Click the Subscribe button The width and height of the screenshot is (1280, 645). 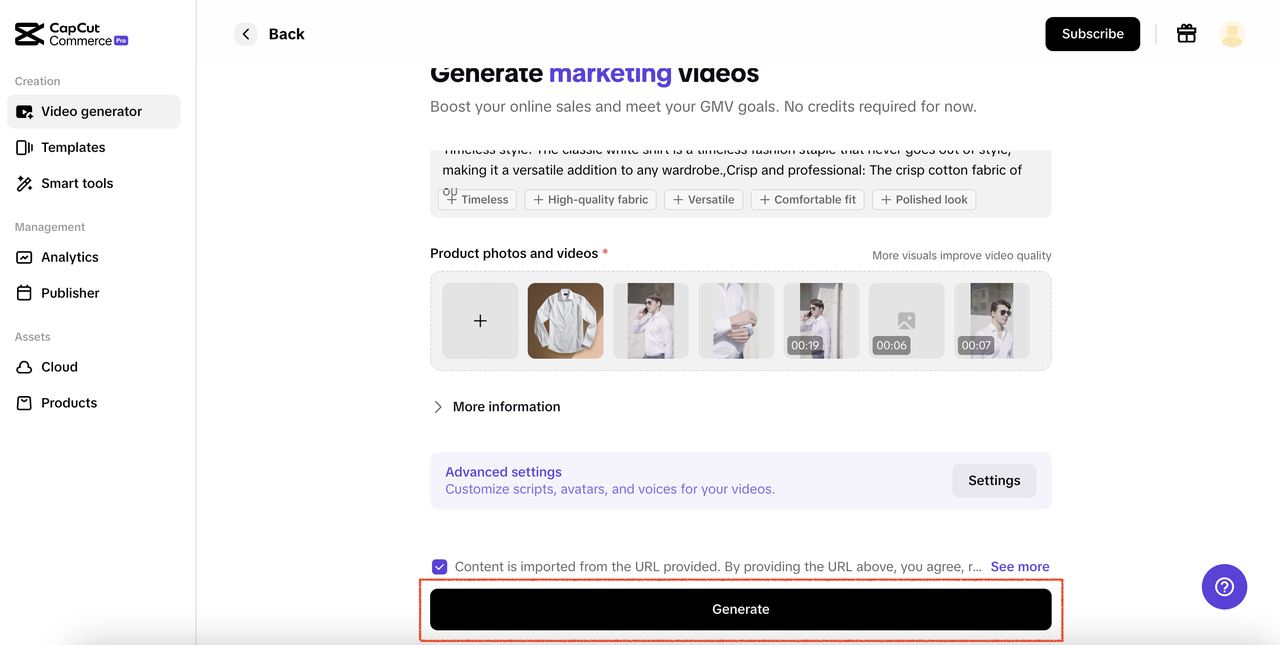click(x=1093, y=34)
